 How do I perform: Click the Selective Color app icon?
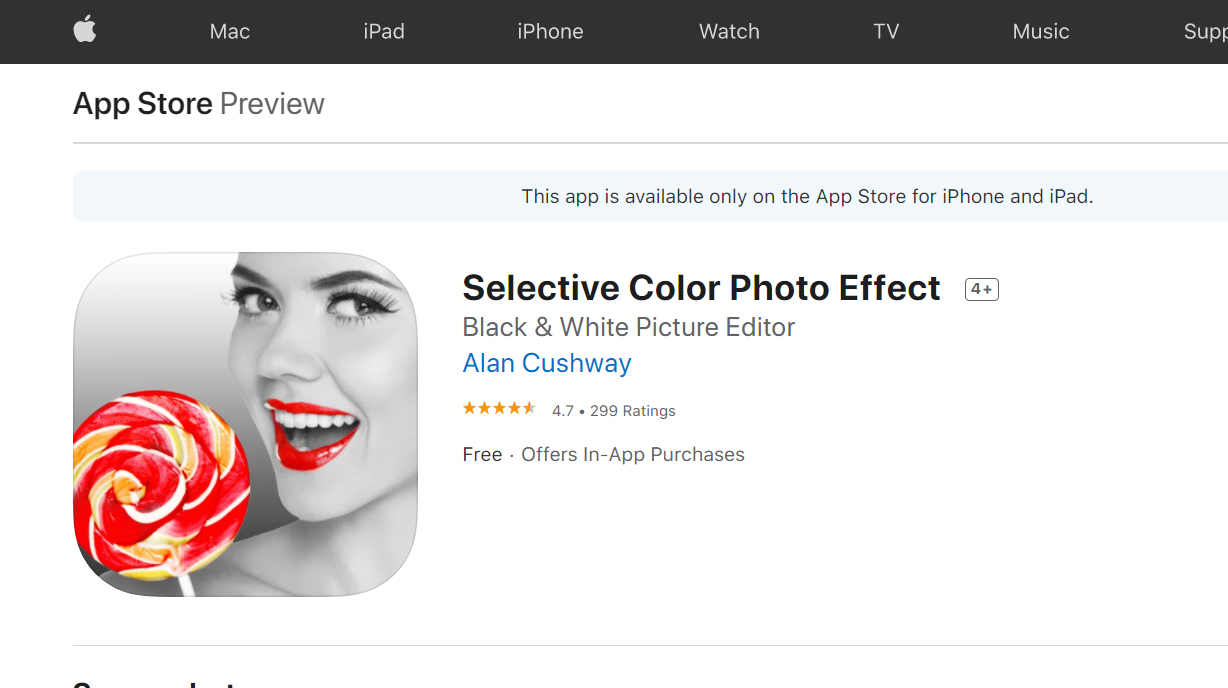pos(245,424)
